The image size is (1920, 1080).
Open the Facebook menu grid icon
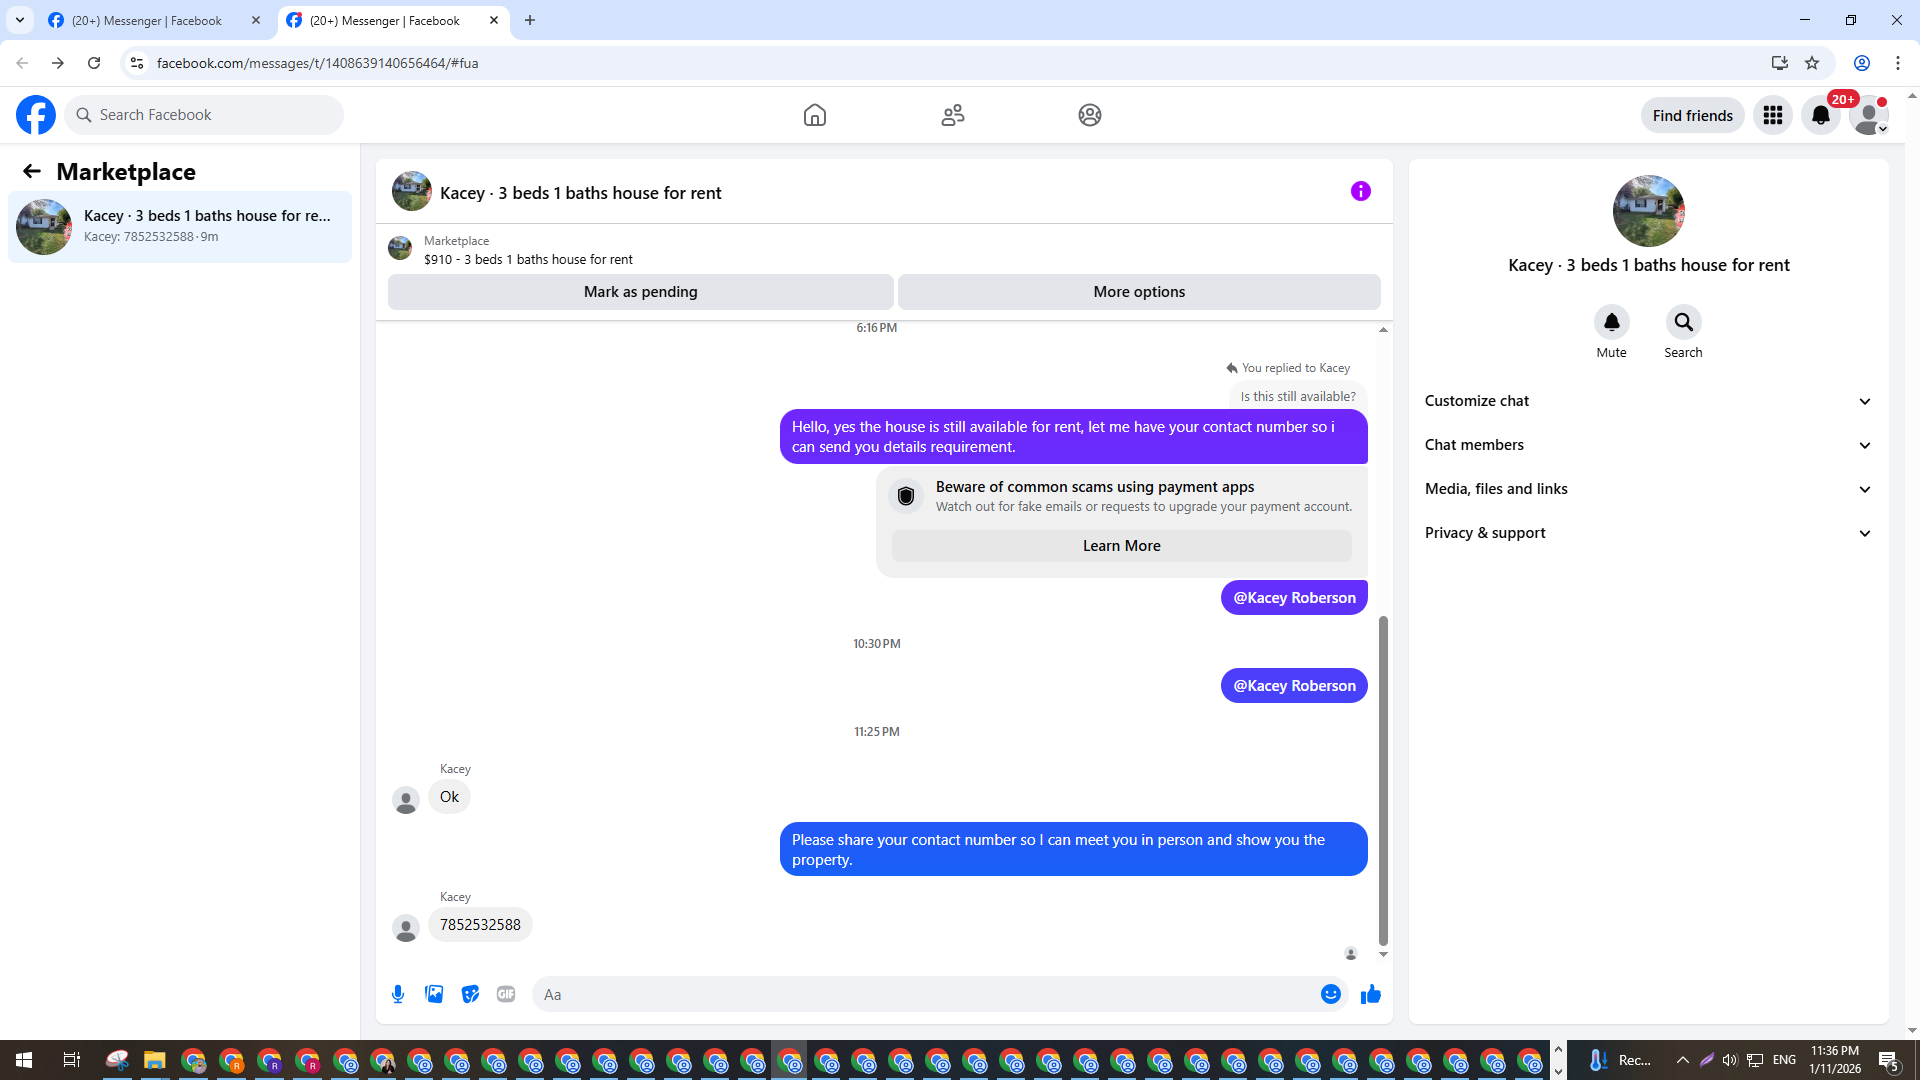point(1773,115)
